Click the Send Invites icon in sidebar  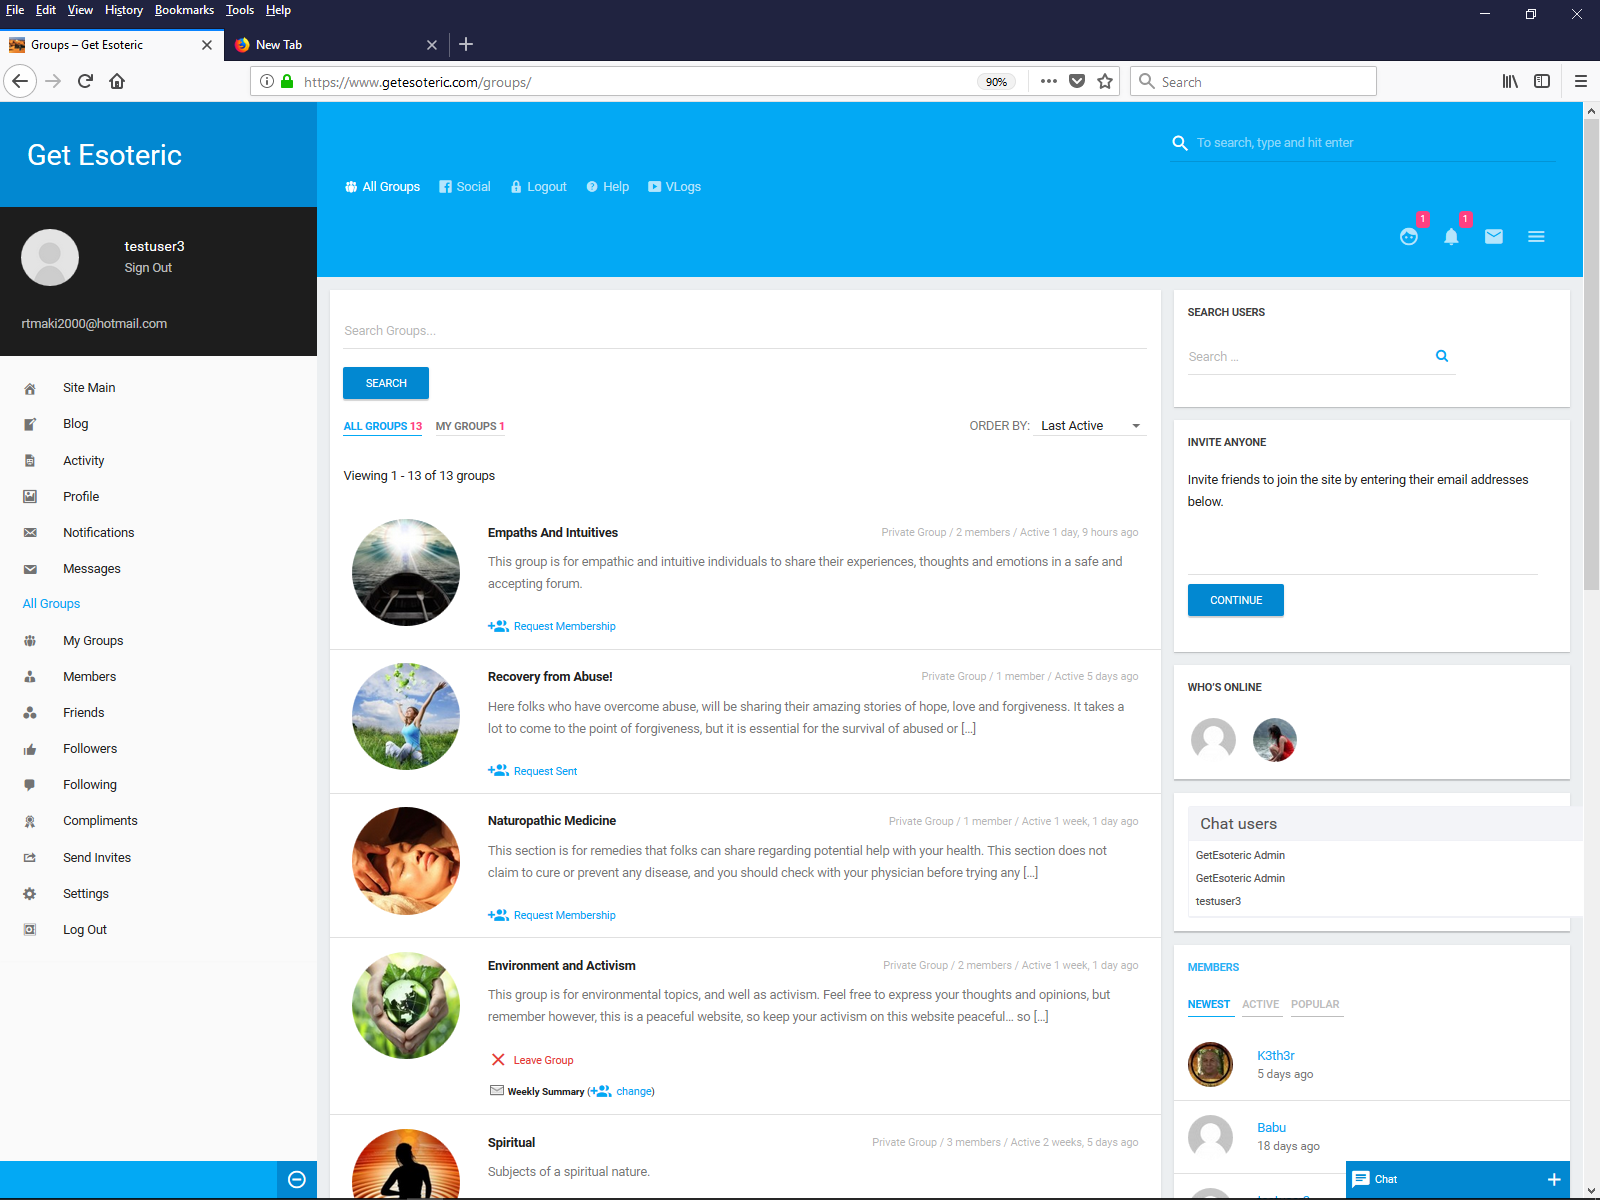[30, 858]
